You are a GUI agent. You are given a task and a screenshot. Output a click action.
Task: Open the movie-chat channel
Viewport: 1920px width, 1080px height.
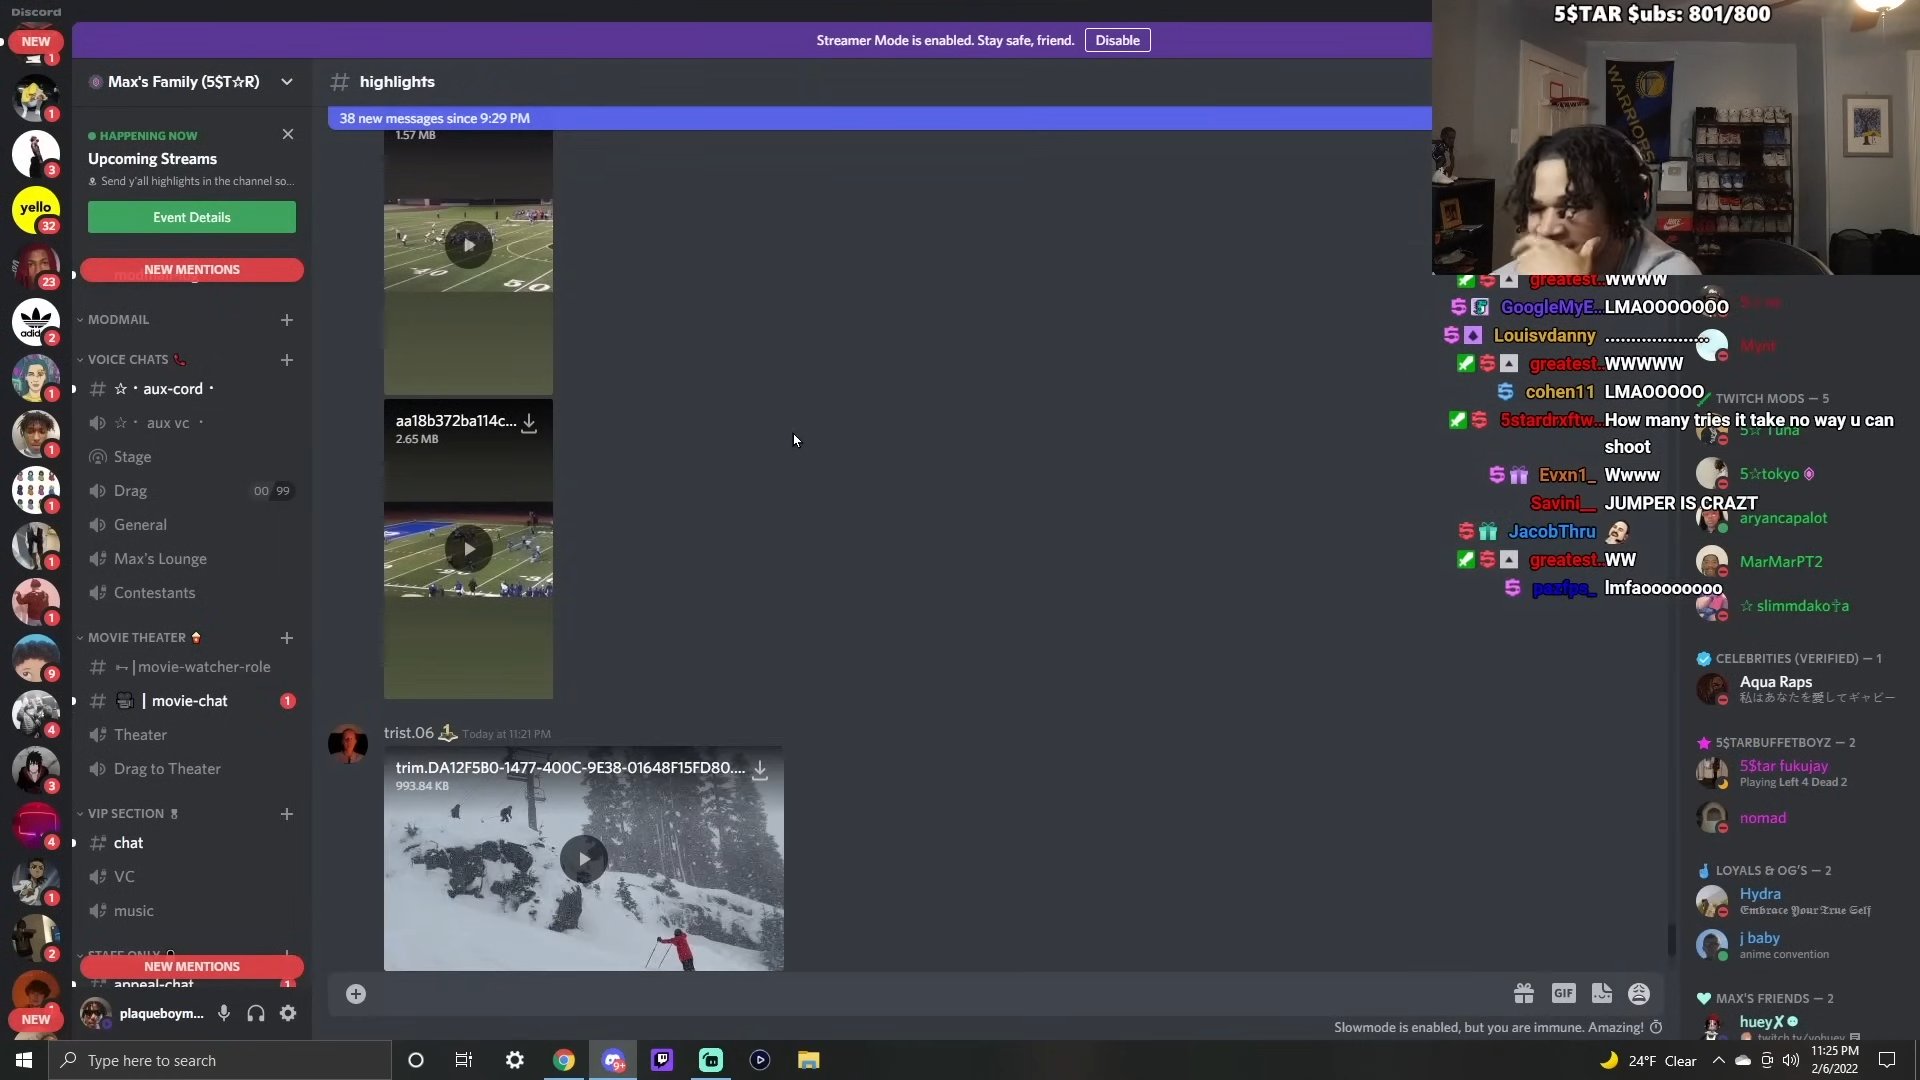(192, 701)
